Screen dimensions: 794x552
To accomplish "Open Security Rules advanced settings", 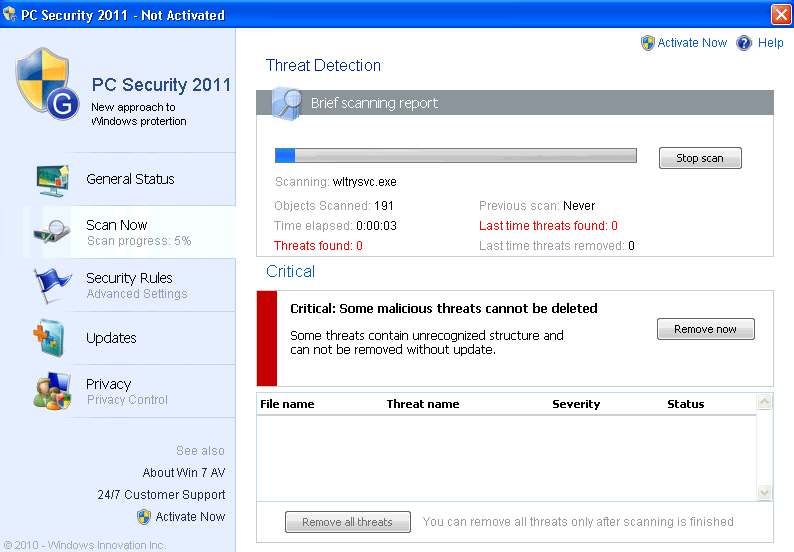I will tap(130, 285).
